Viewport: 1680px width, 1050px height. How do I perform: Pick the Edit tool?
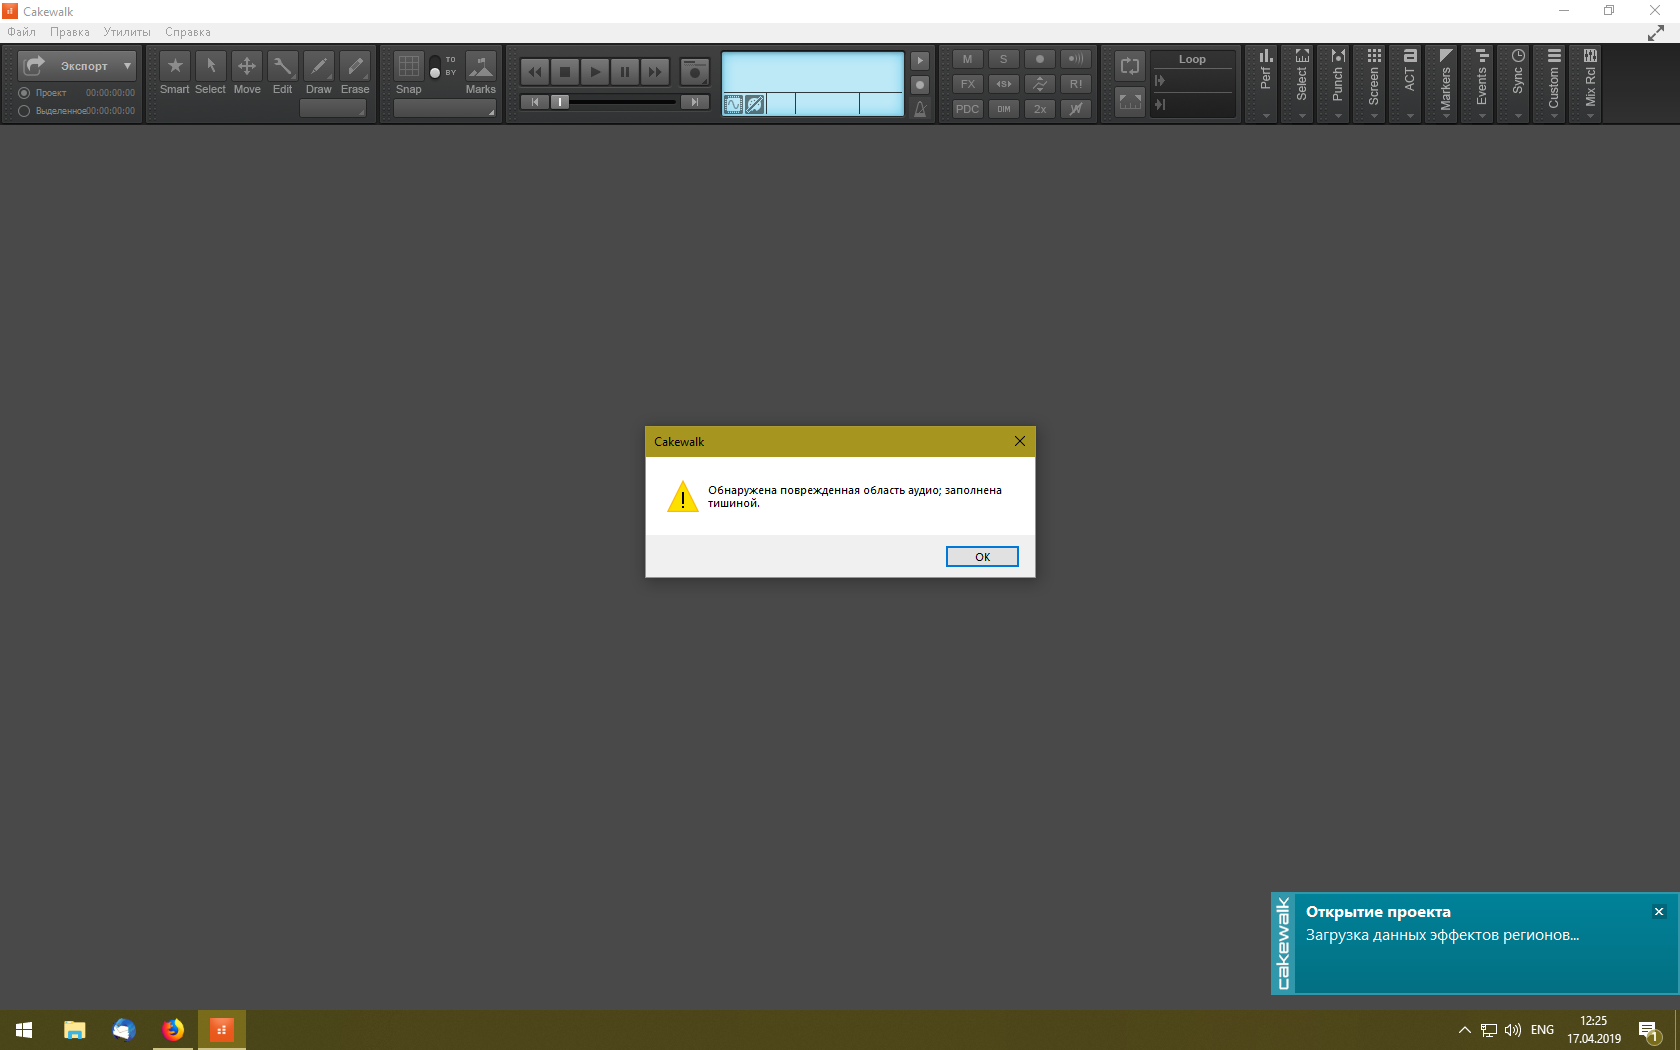coord(283,67)
